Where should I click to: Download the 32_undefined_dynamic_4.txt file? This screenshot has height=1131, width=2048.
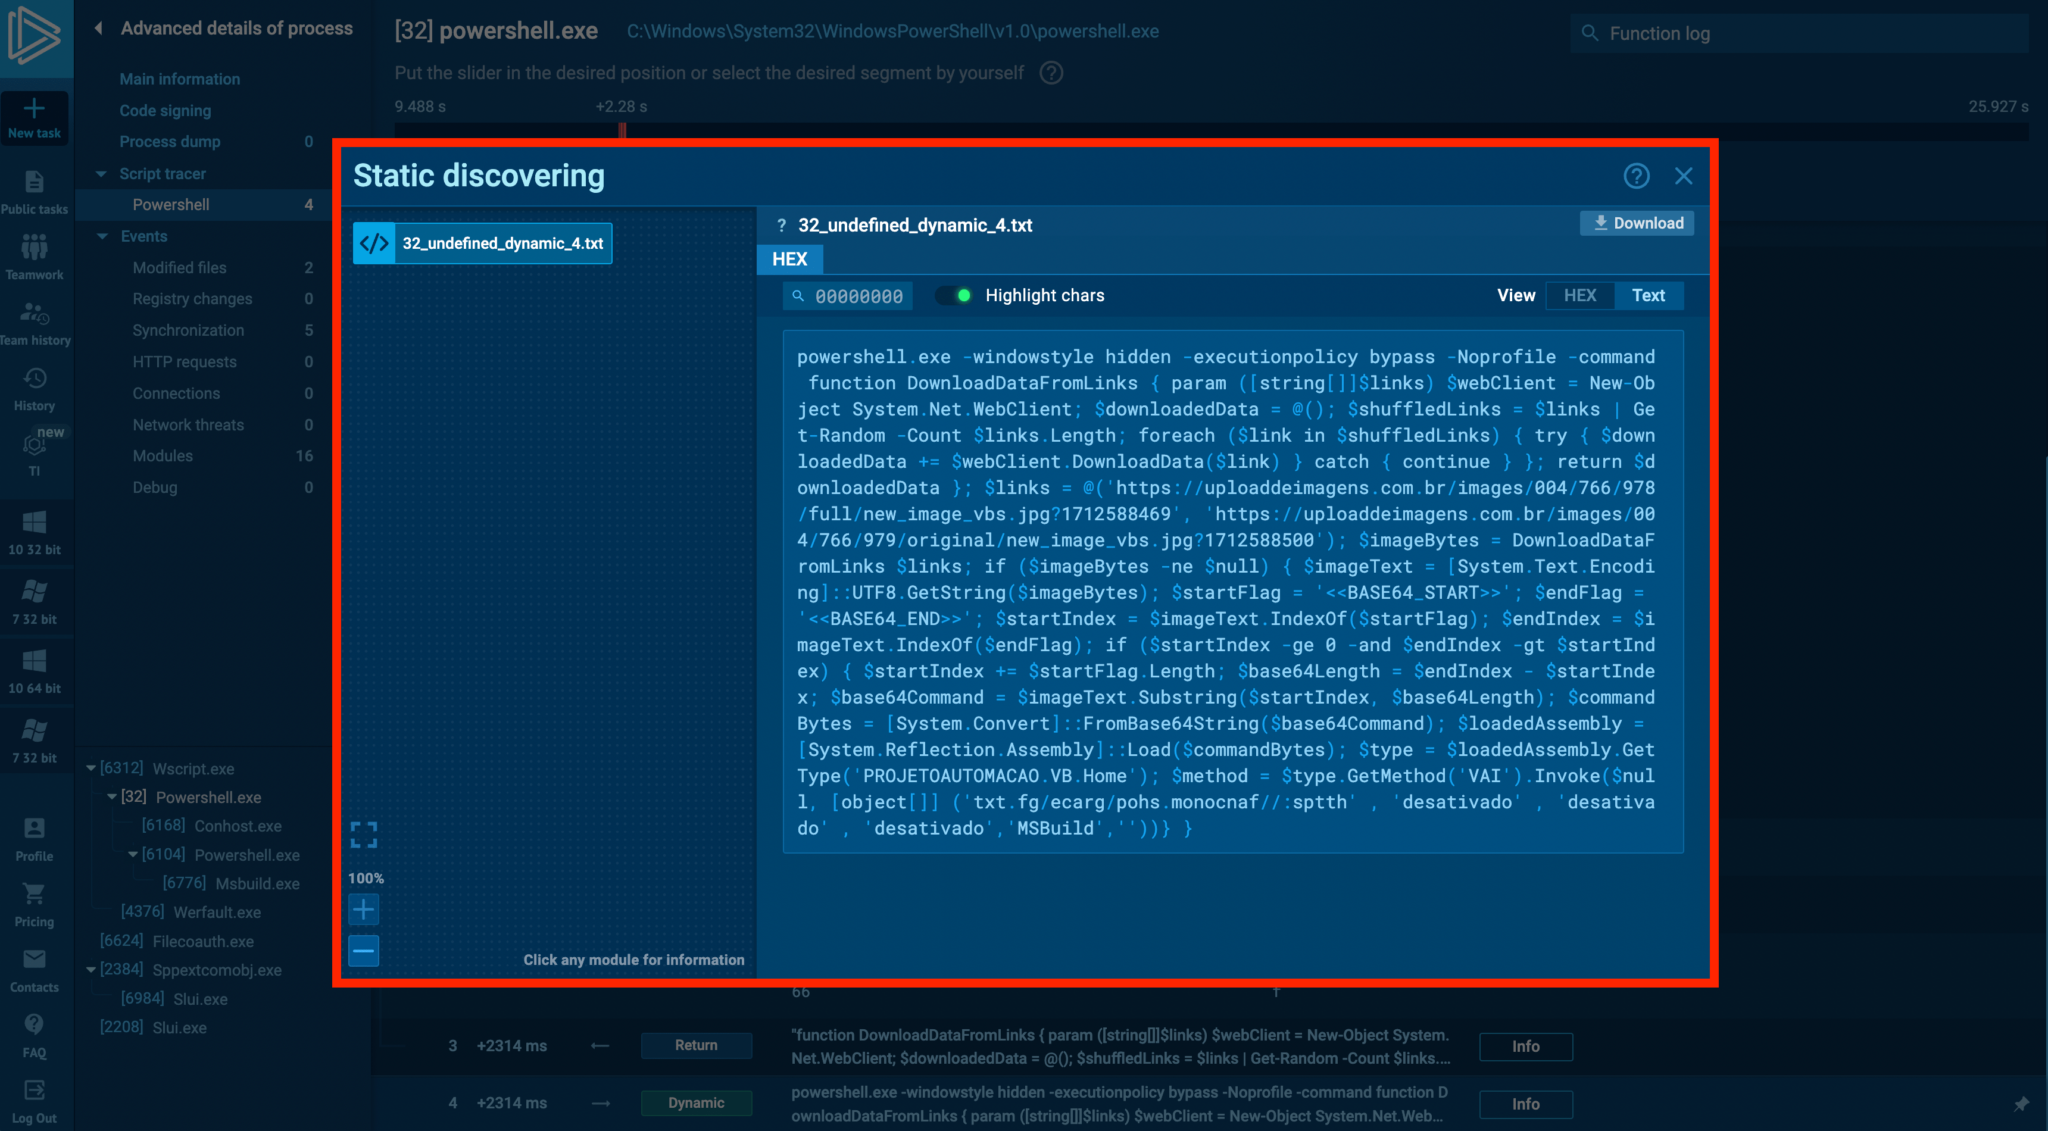(x=1637, y=223)
